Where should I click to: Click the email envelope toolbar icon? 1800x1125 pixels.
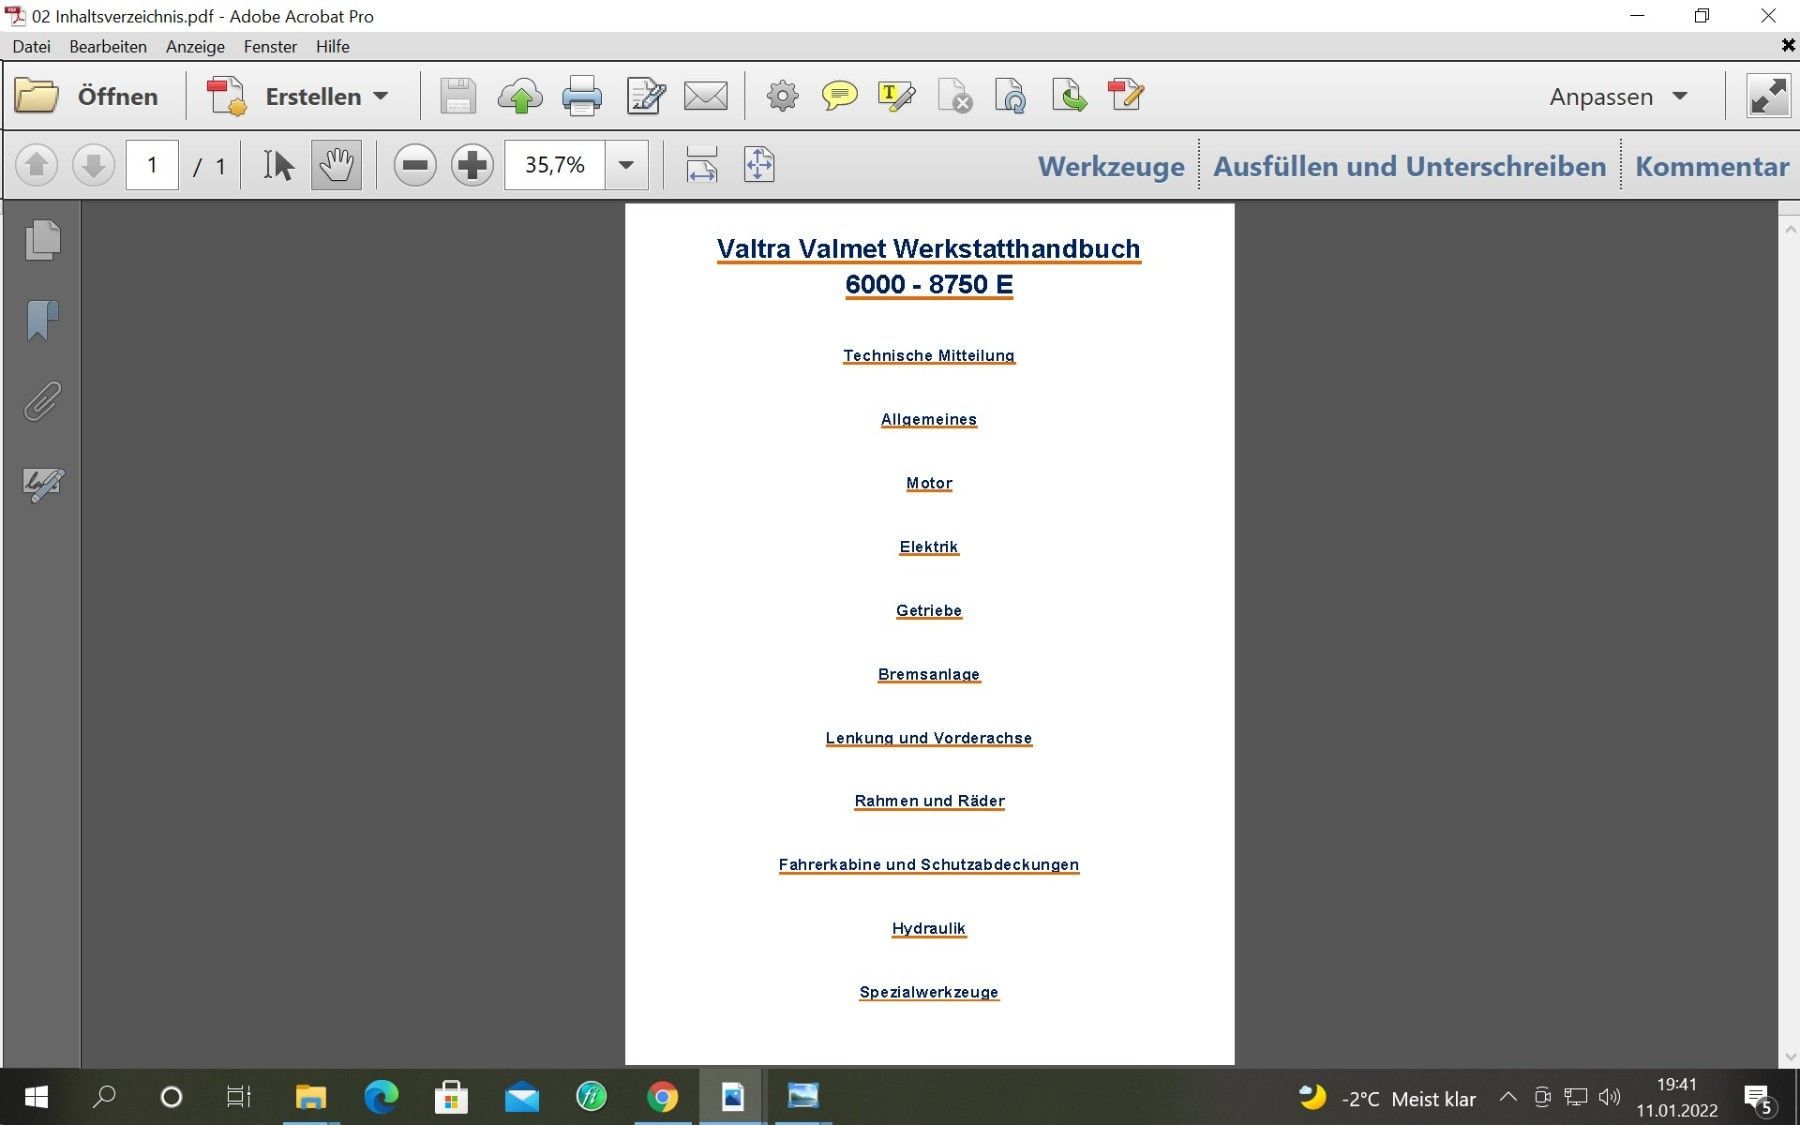pyautogui.click(x=705, y=97)
